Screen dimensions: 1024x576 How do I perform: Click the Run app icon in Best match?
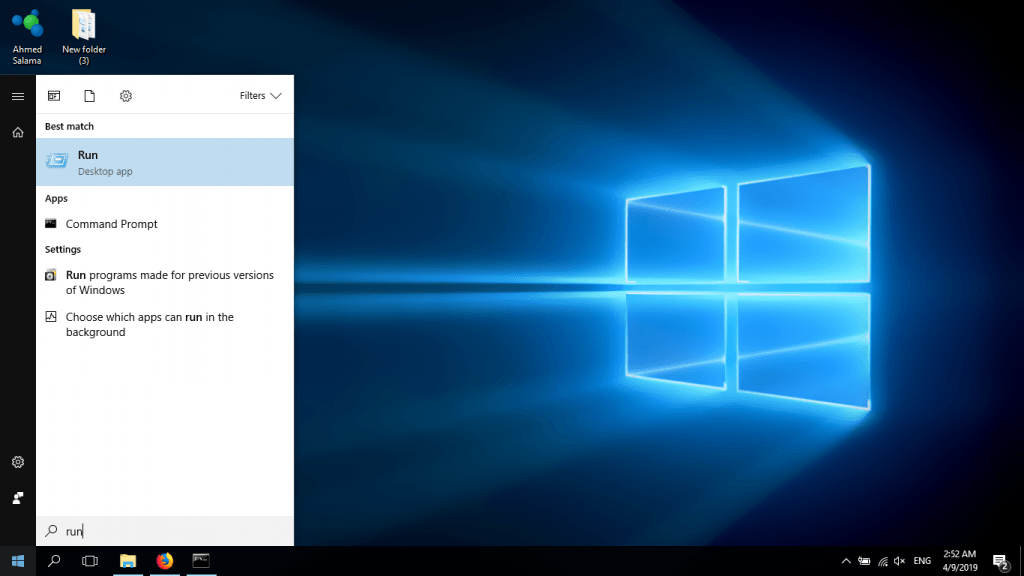pyautogui.click(x=57, y=161)
